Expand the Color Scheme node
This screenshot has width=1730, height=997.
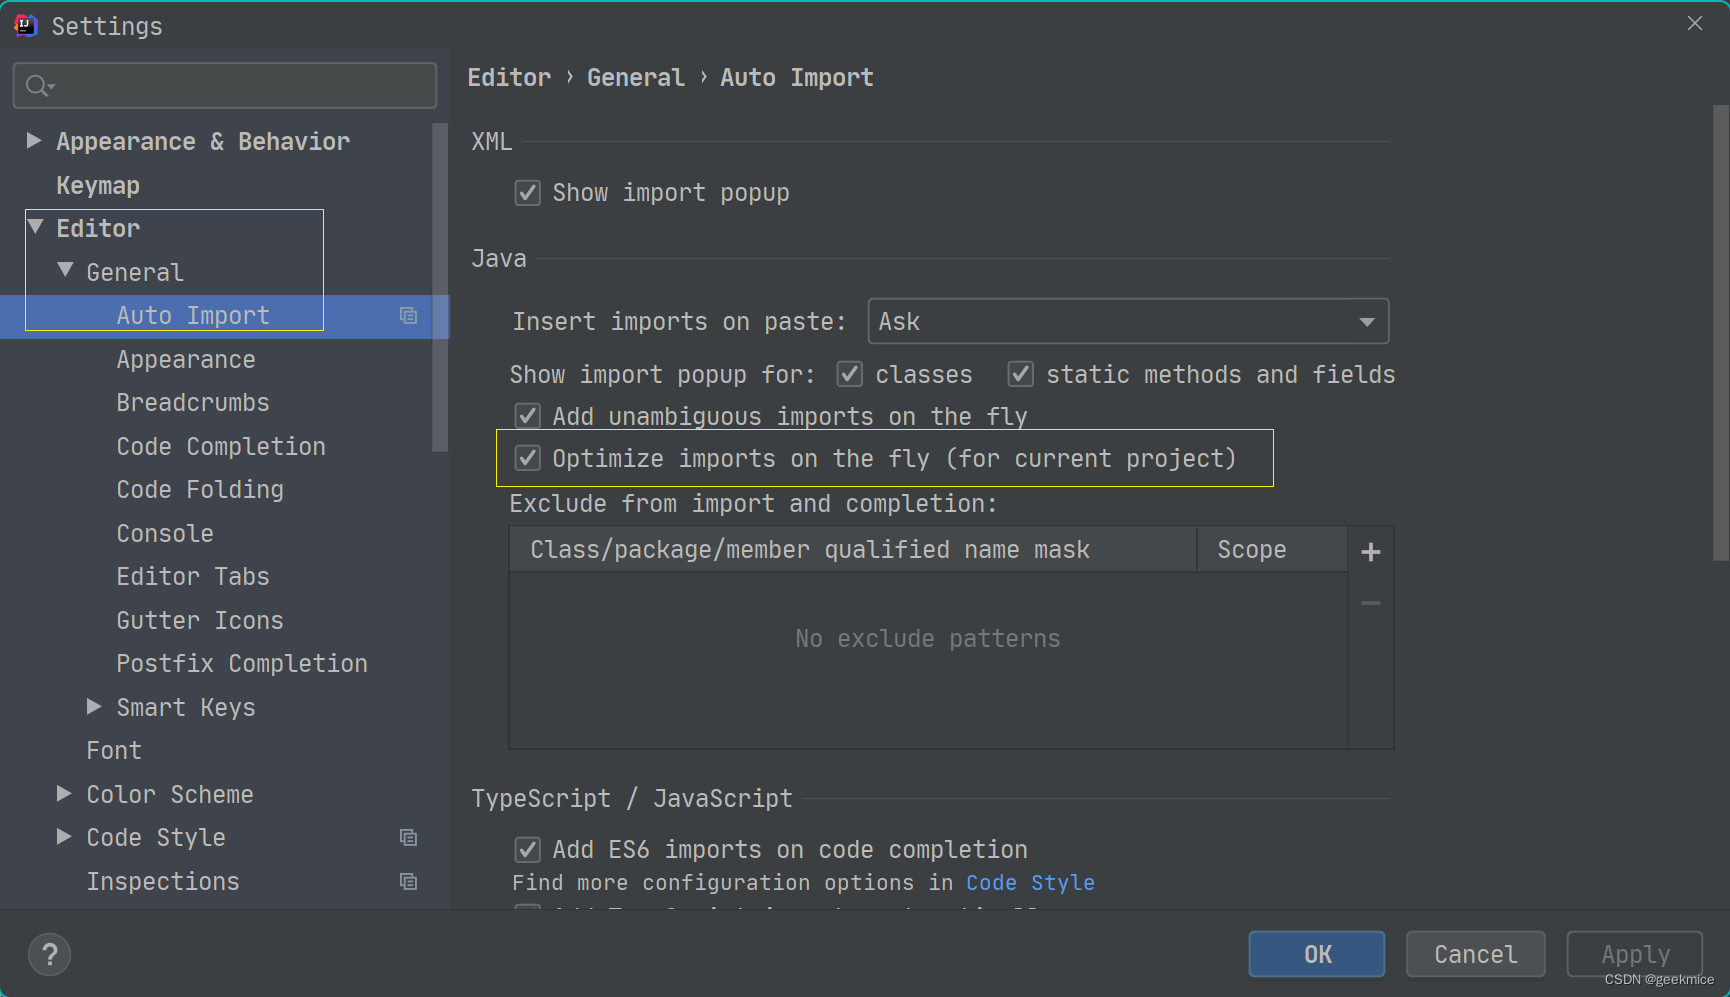tap(64, 794)
